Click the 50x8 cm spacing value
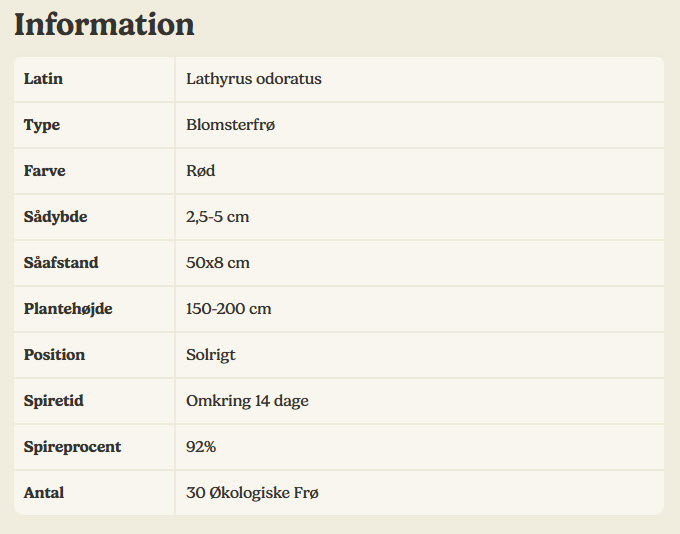The width and height of the screenshot is (680, 534). point(218,263)
